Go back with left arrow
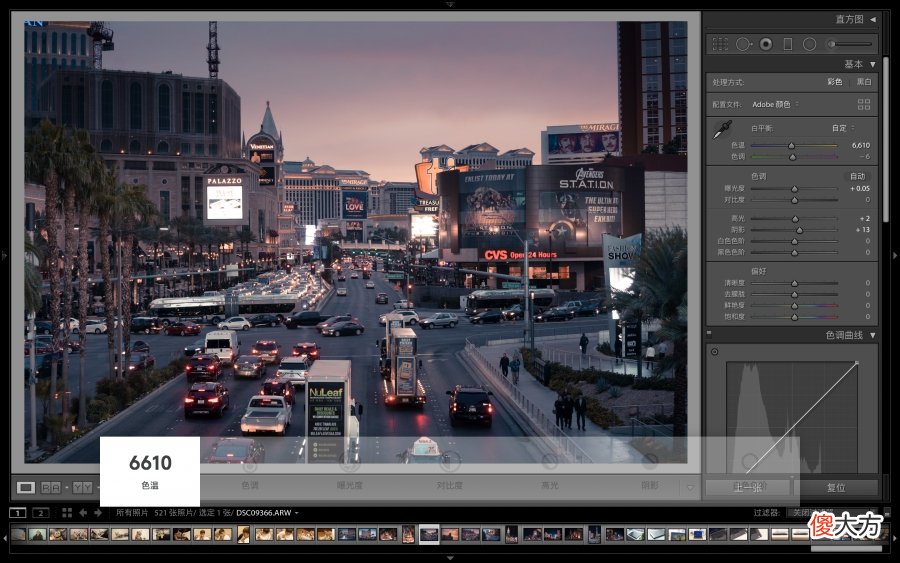This screenshot has width=900, height=563. (x=83, y=512)
